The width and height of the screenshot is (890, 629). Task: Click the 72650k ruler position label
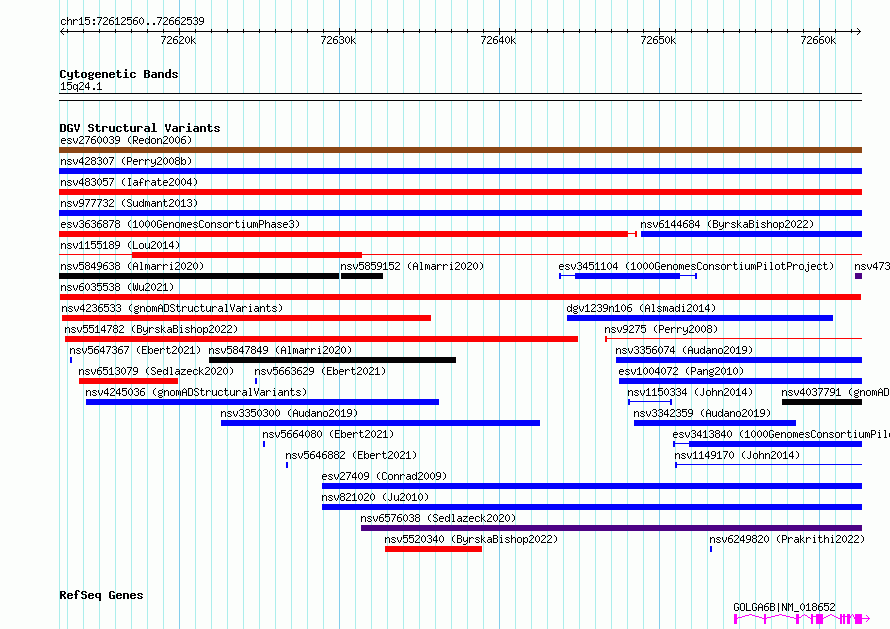pos(658,40)
